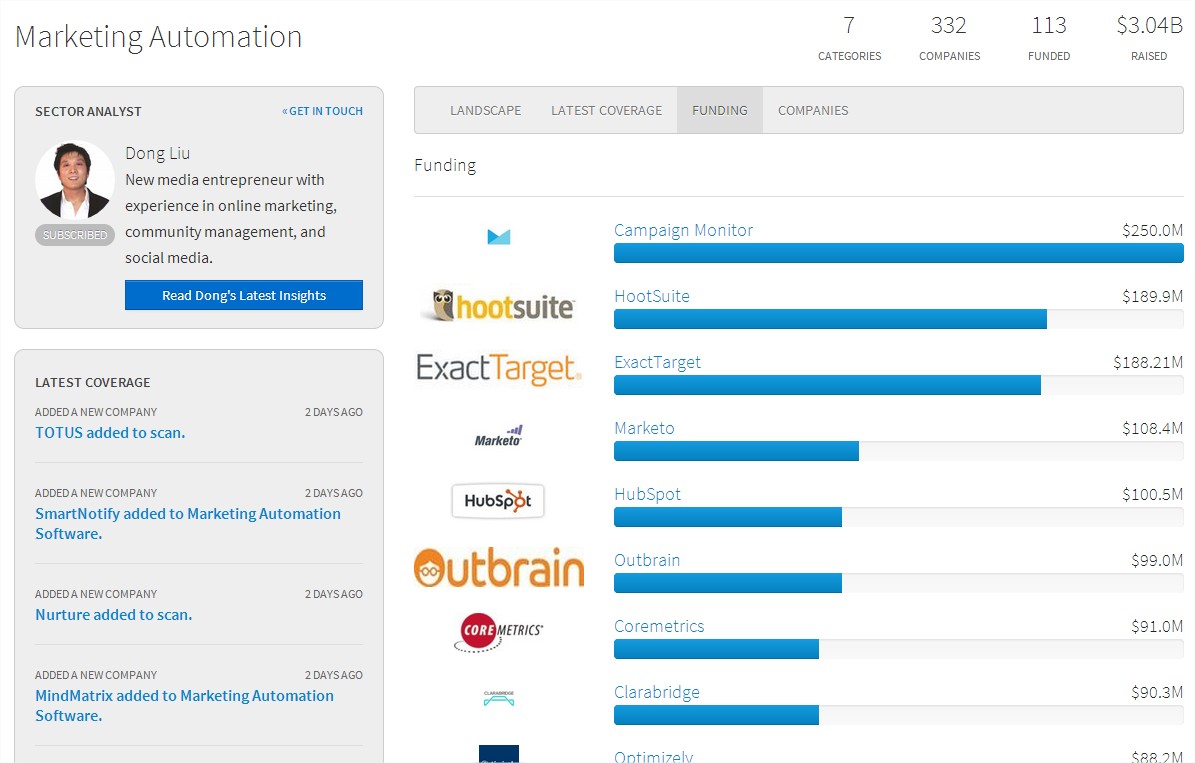Image resolution: width=1195 pixels, height=763 pixels.
Task: Click Dong Liu's profile photo
Action: [75, 179]
